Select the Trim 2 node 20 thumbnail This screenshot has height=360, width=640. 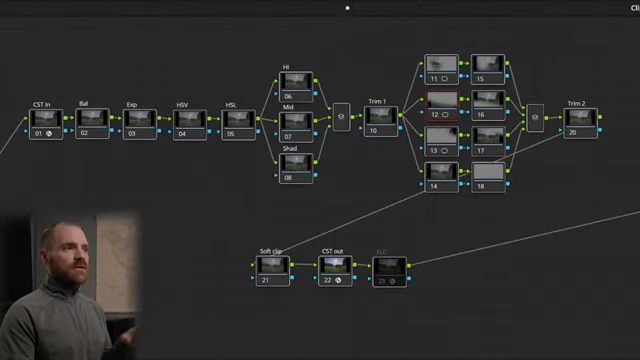[580, 118]
